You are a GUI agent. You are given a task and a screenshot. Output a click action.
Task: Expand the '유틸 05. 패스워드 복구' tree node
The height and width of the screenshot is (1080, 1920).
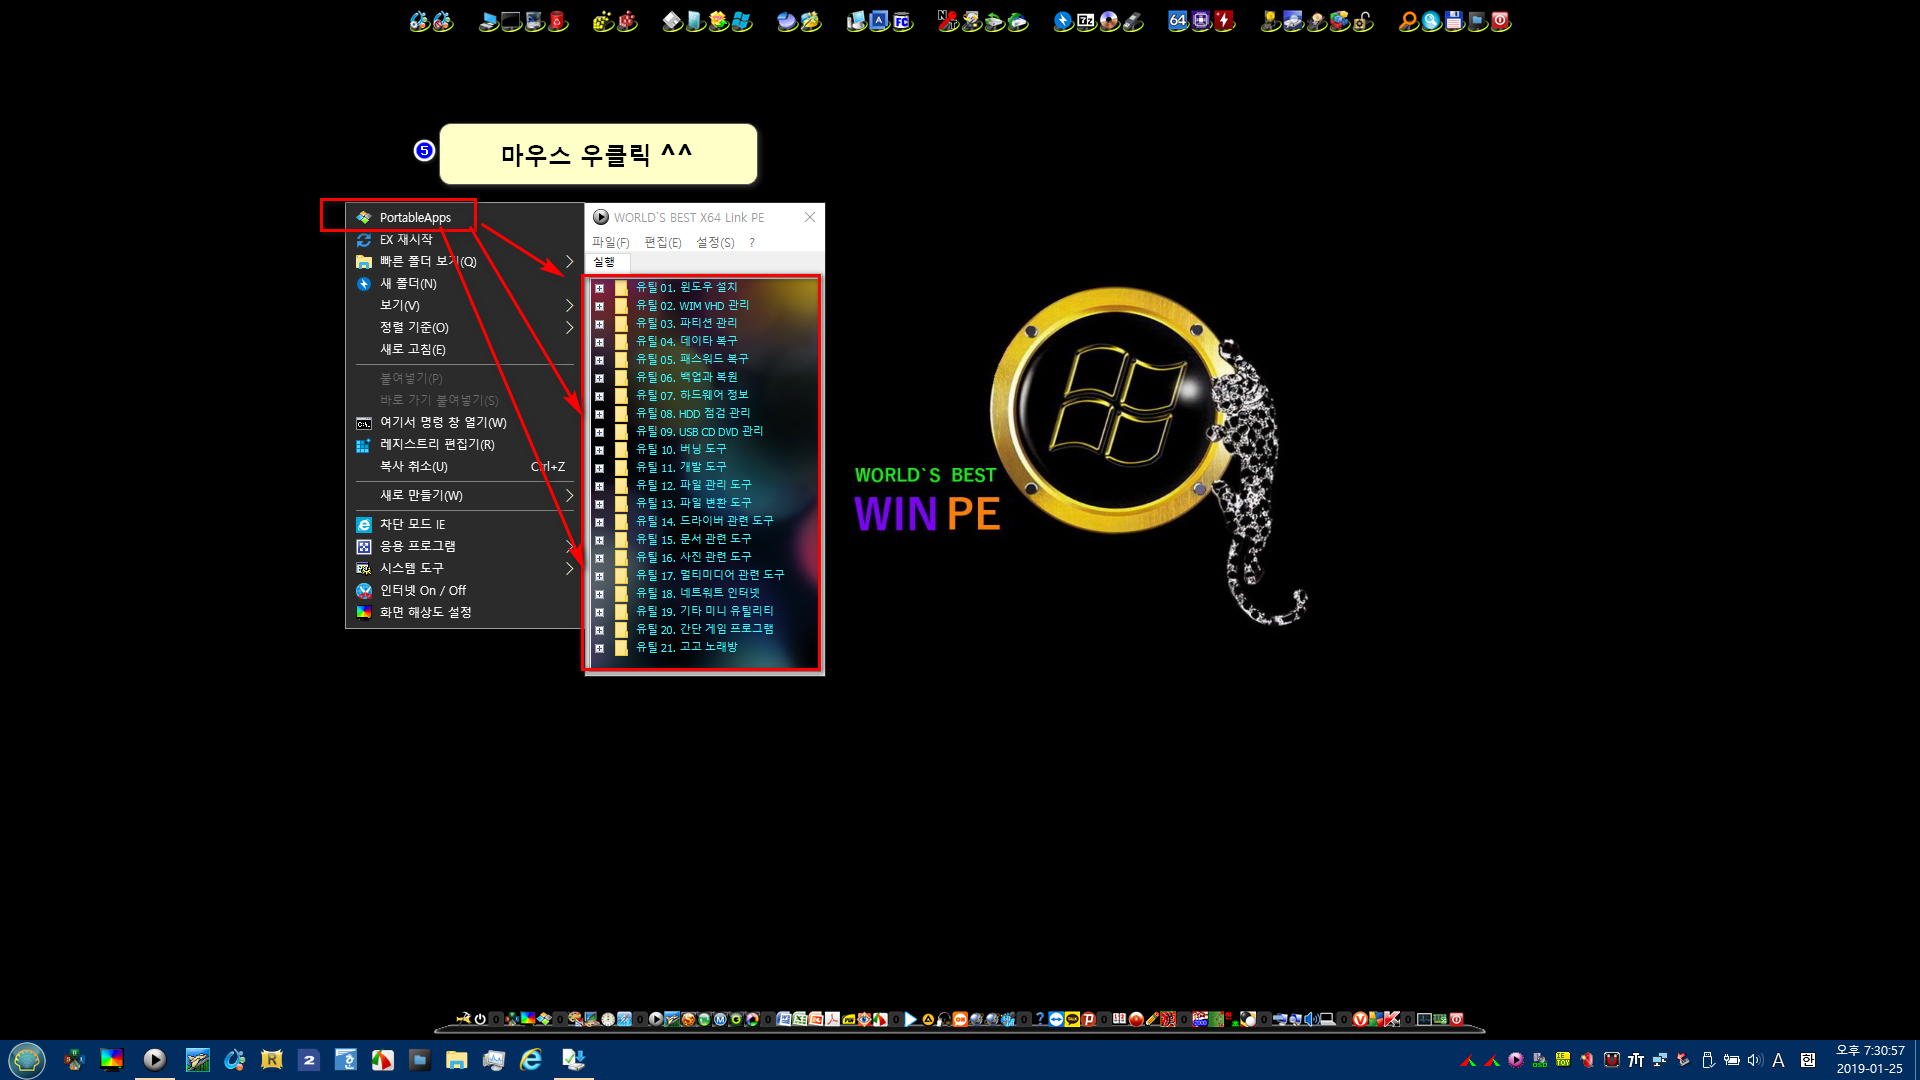(599, 360)
